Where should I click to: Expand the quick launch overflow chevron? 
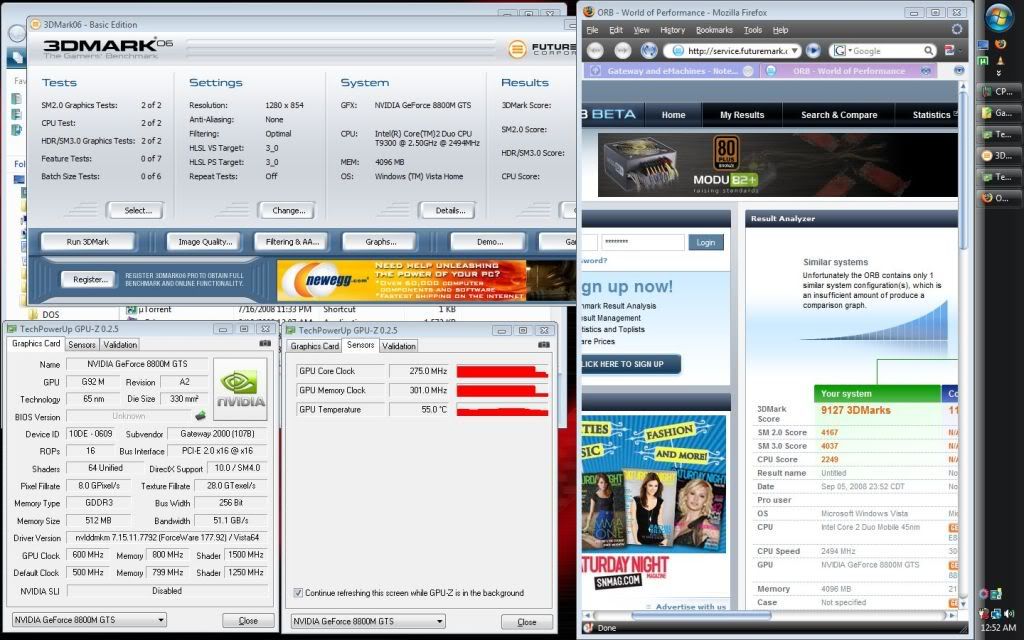pos(999,74)
